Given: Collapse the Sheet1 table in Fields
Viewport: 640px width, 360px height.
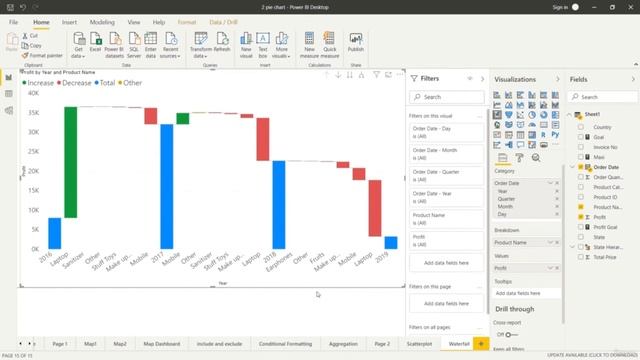Looking at the screenshot, I should coord(570,115).
